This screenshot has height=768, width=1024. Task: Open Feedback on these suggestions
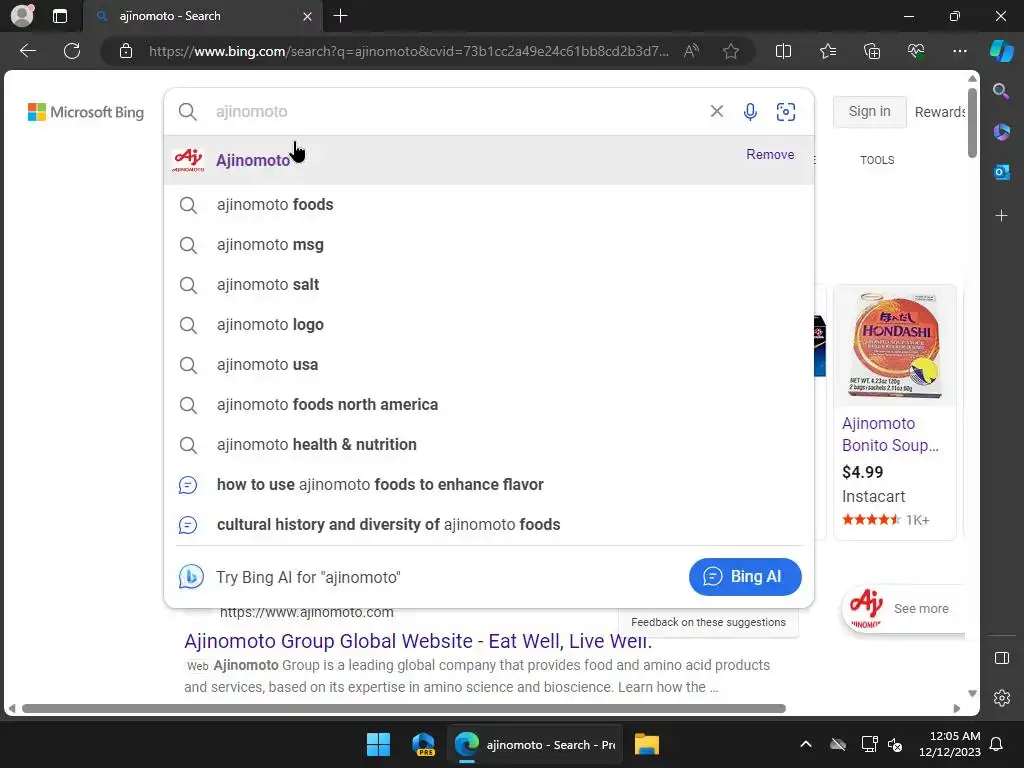click(x=708, y=622)
